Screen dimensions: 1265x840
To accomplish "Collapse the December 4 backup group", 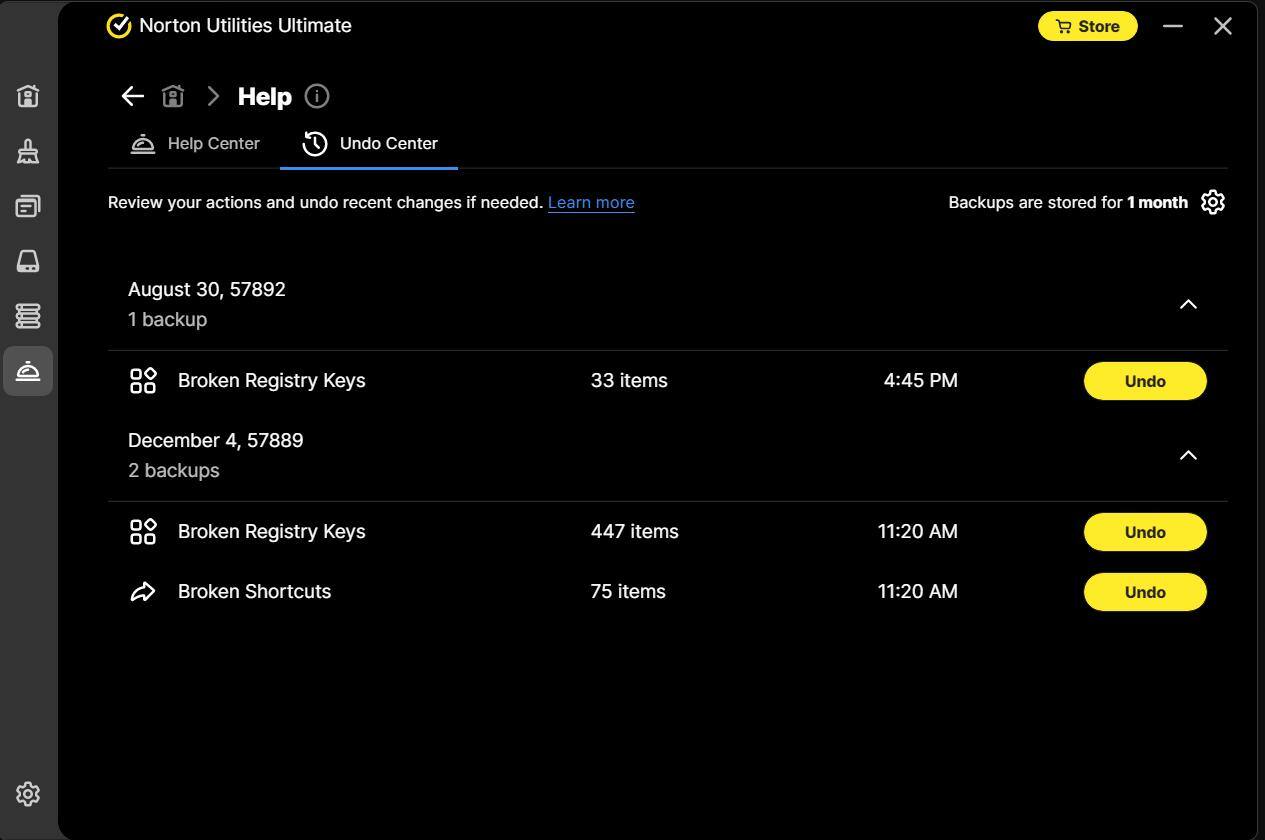I will [1187, 455].
